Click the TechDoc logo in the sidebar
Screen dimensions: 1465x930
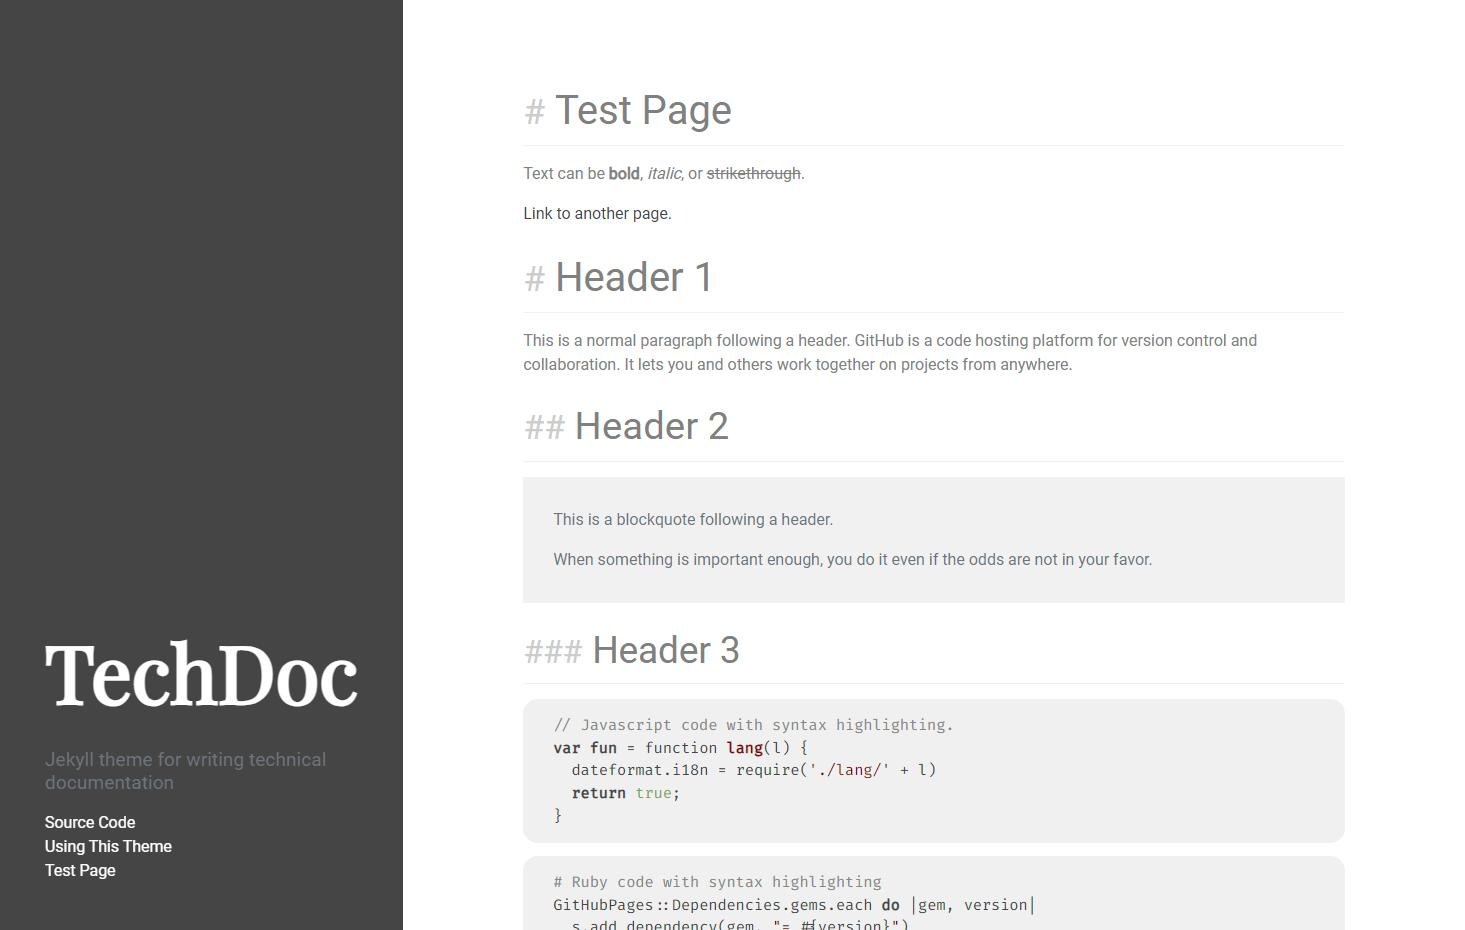coord(200,676)
